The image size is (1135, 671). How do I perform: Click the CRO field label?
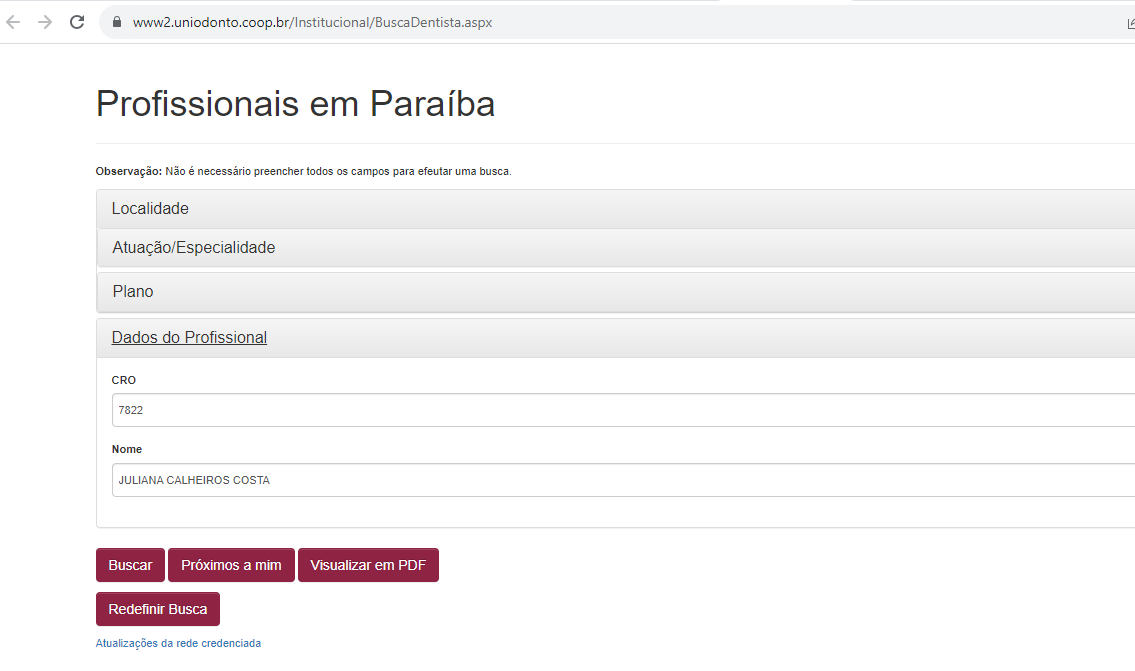tap(124, 380)
